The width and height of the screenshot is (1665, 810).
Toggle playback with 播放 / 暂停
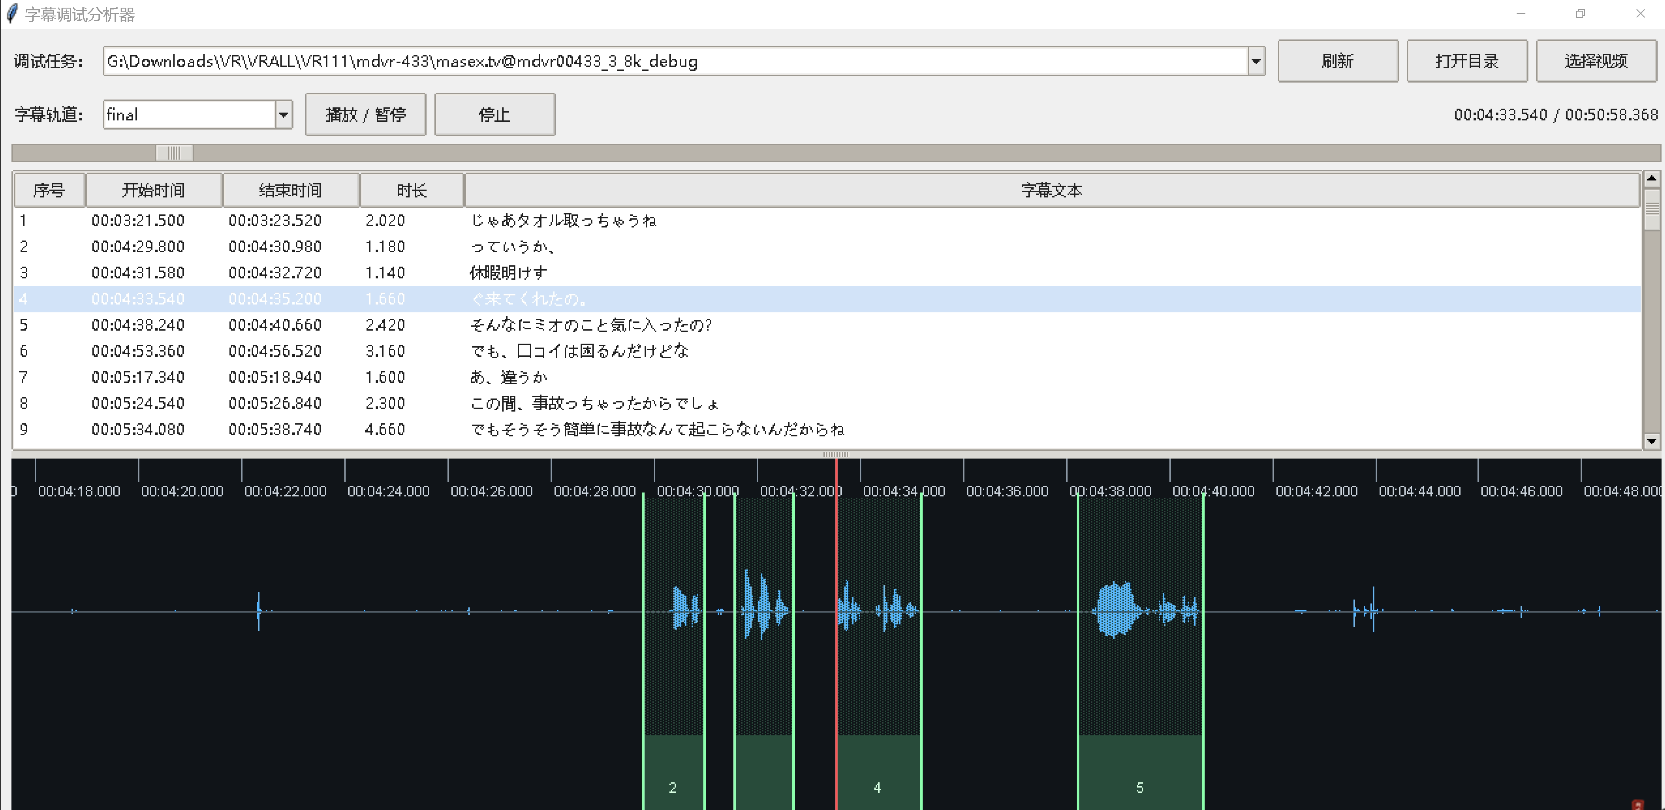coord(366,114)
